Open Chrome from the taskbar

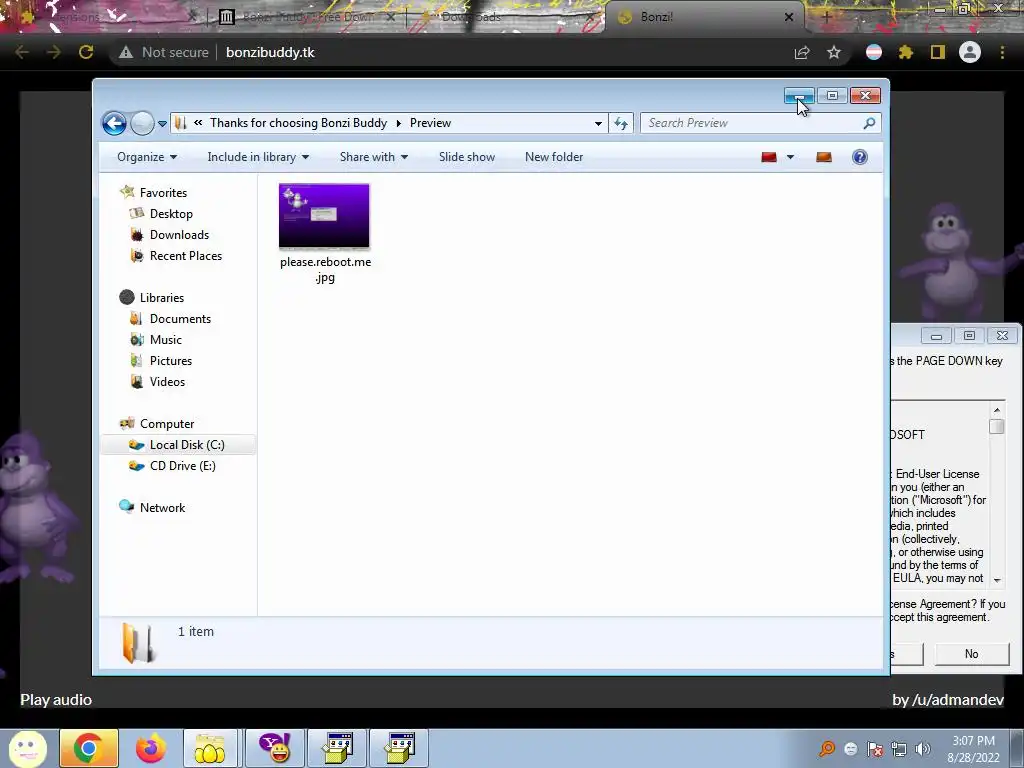pyautogui.click(x=89, y=748)
